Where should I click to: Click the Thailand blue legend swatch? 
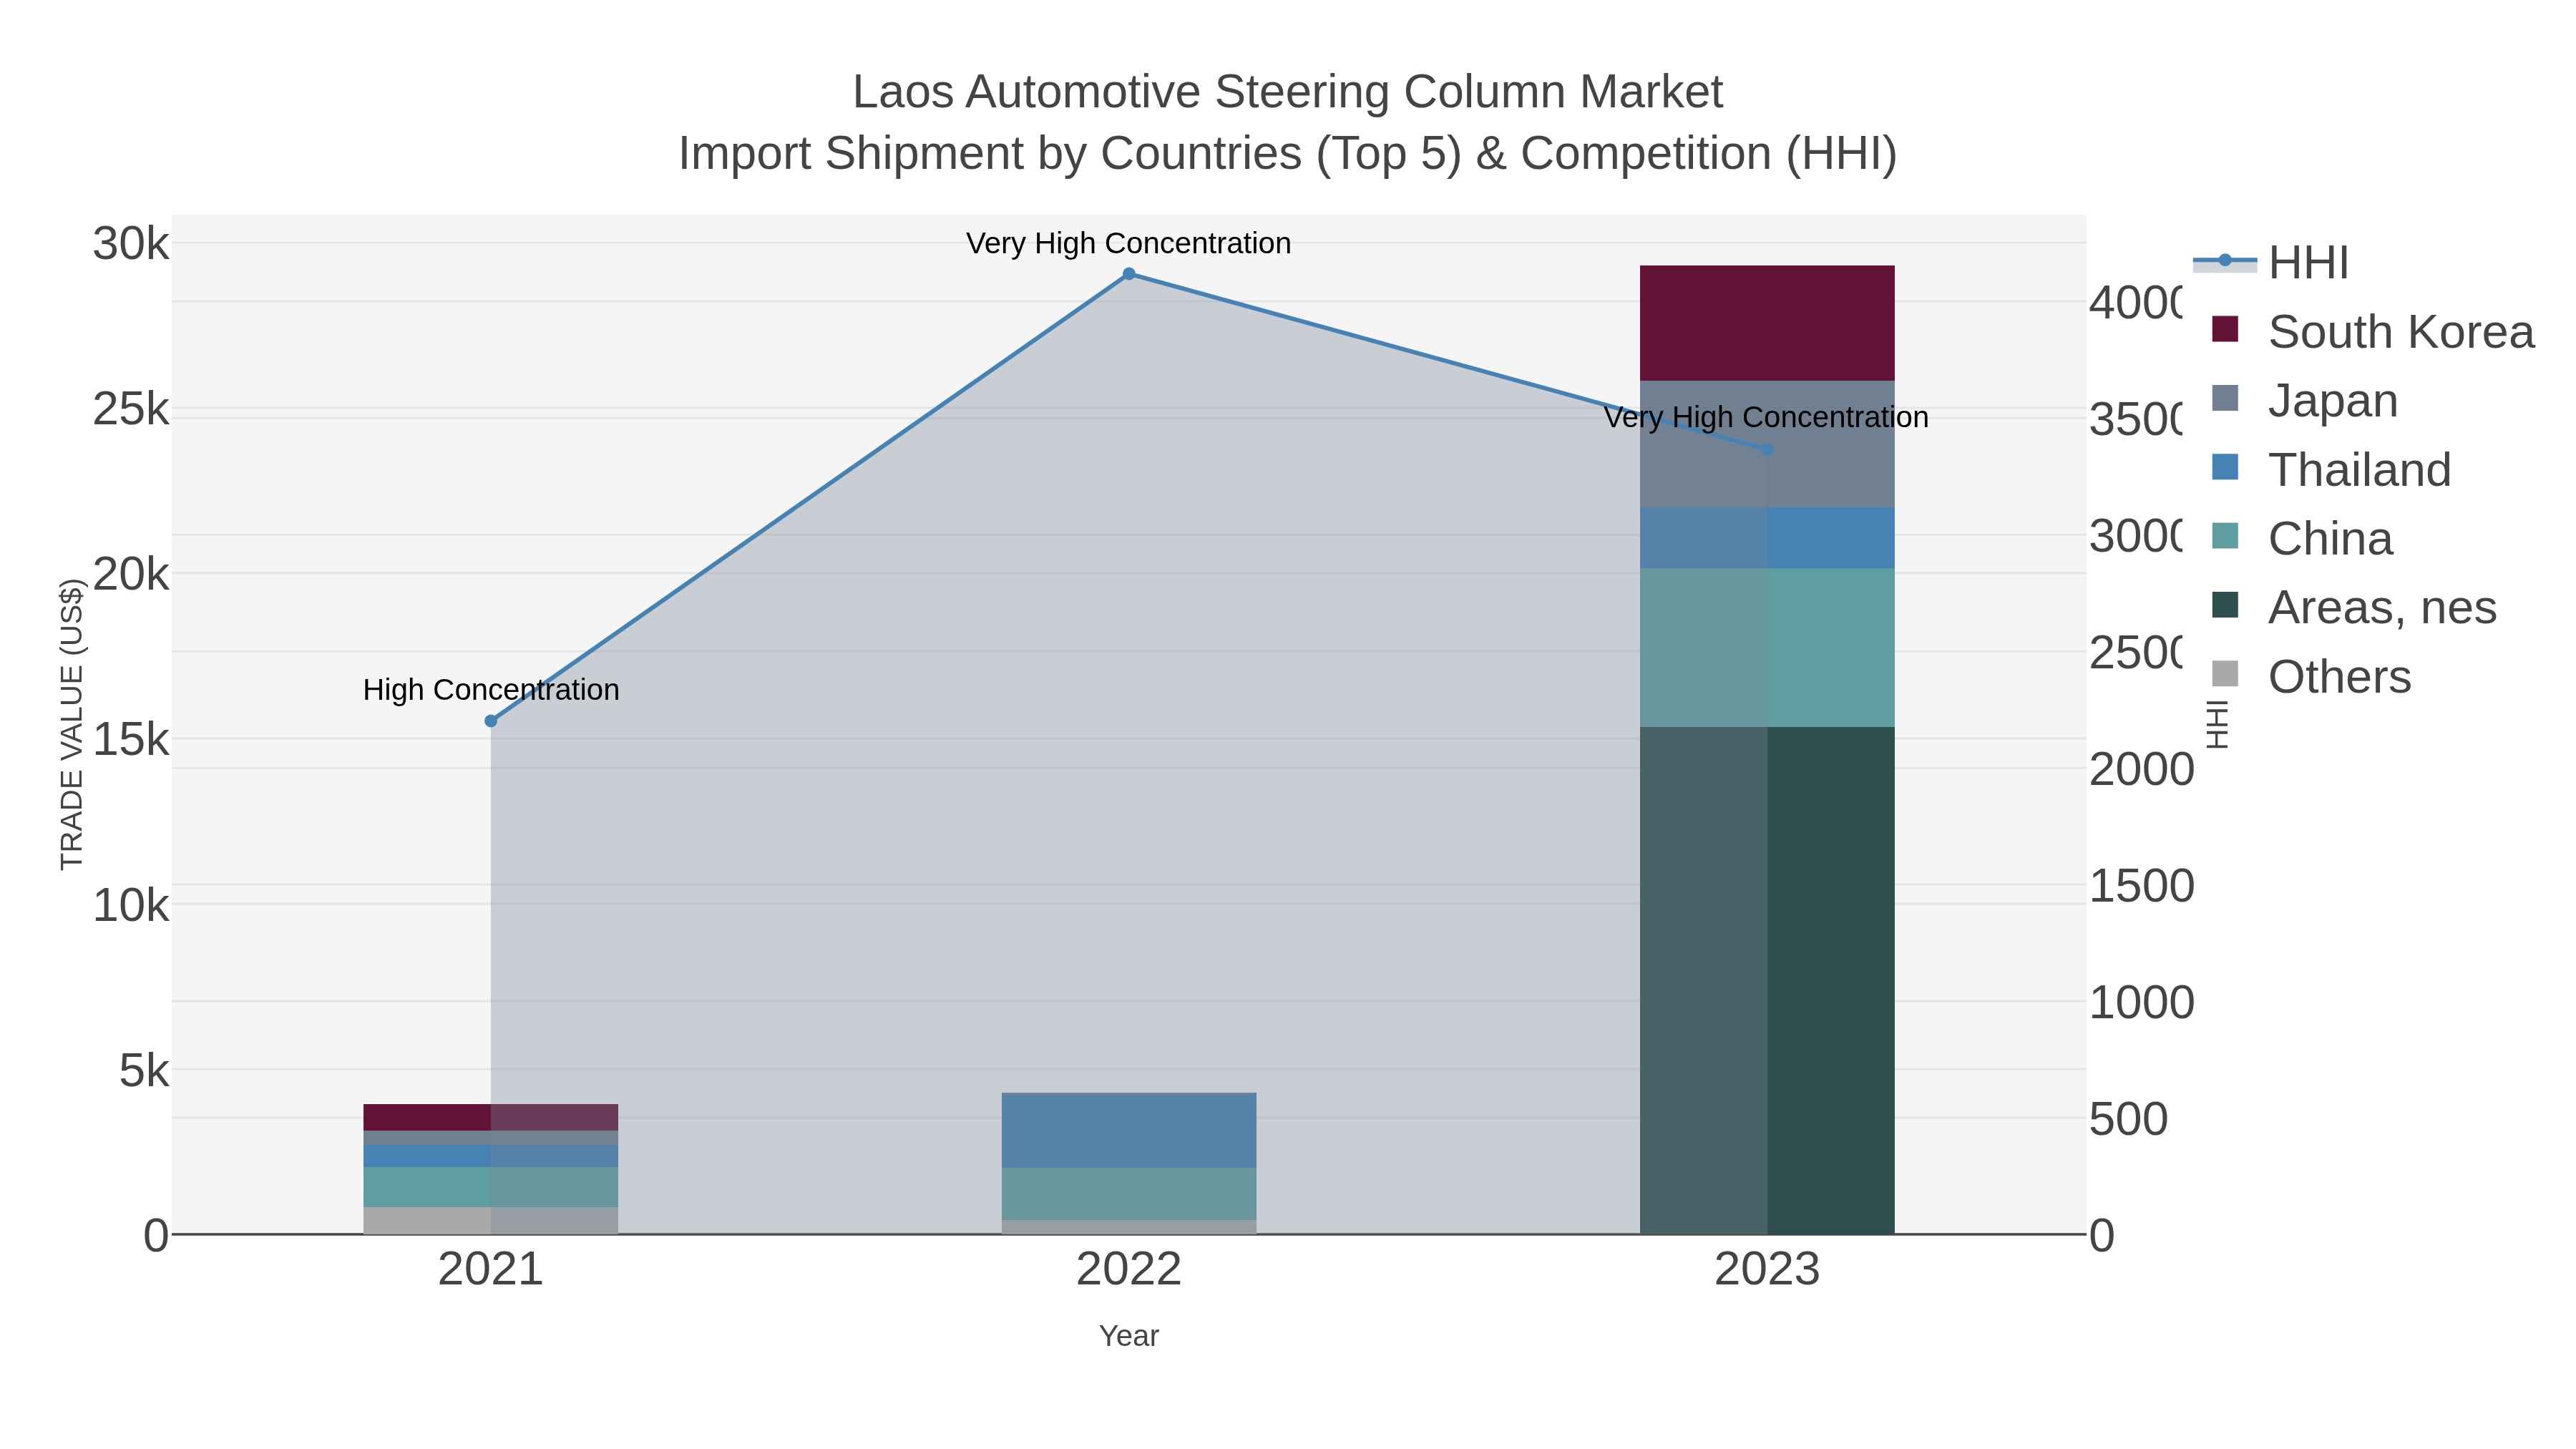click(x=2225, y=467)
